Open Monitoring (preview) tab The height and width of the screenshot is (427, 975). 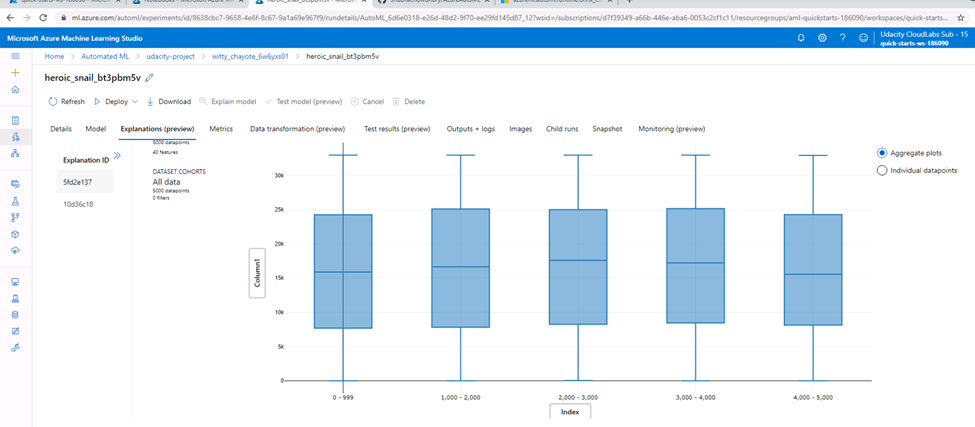click(x=672, y=129)
